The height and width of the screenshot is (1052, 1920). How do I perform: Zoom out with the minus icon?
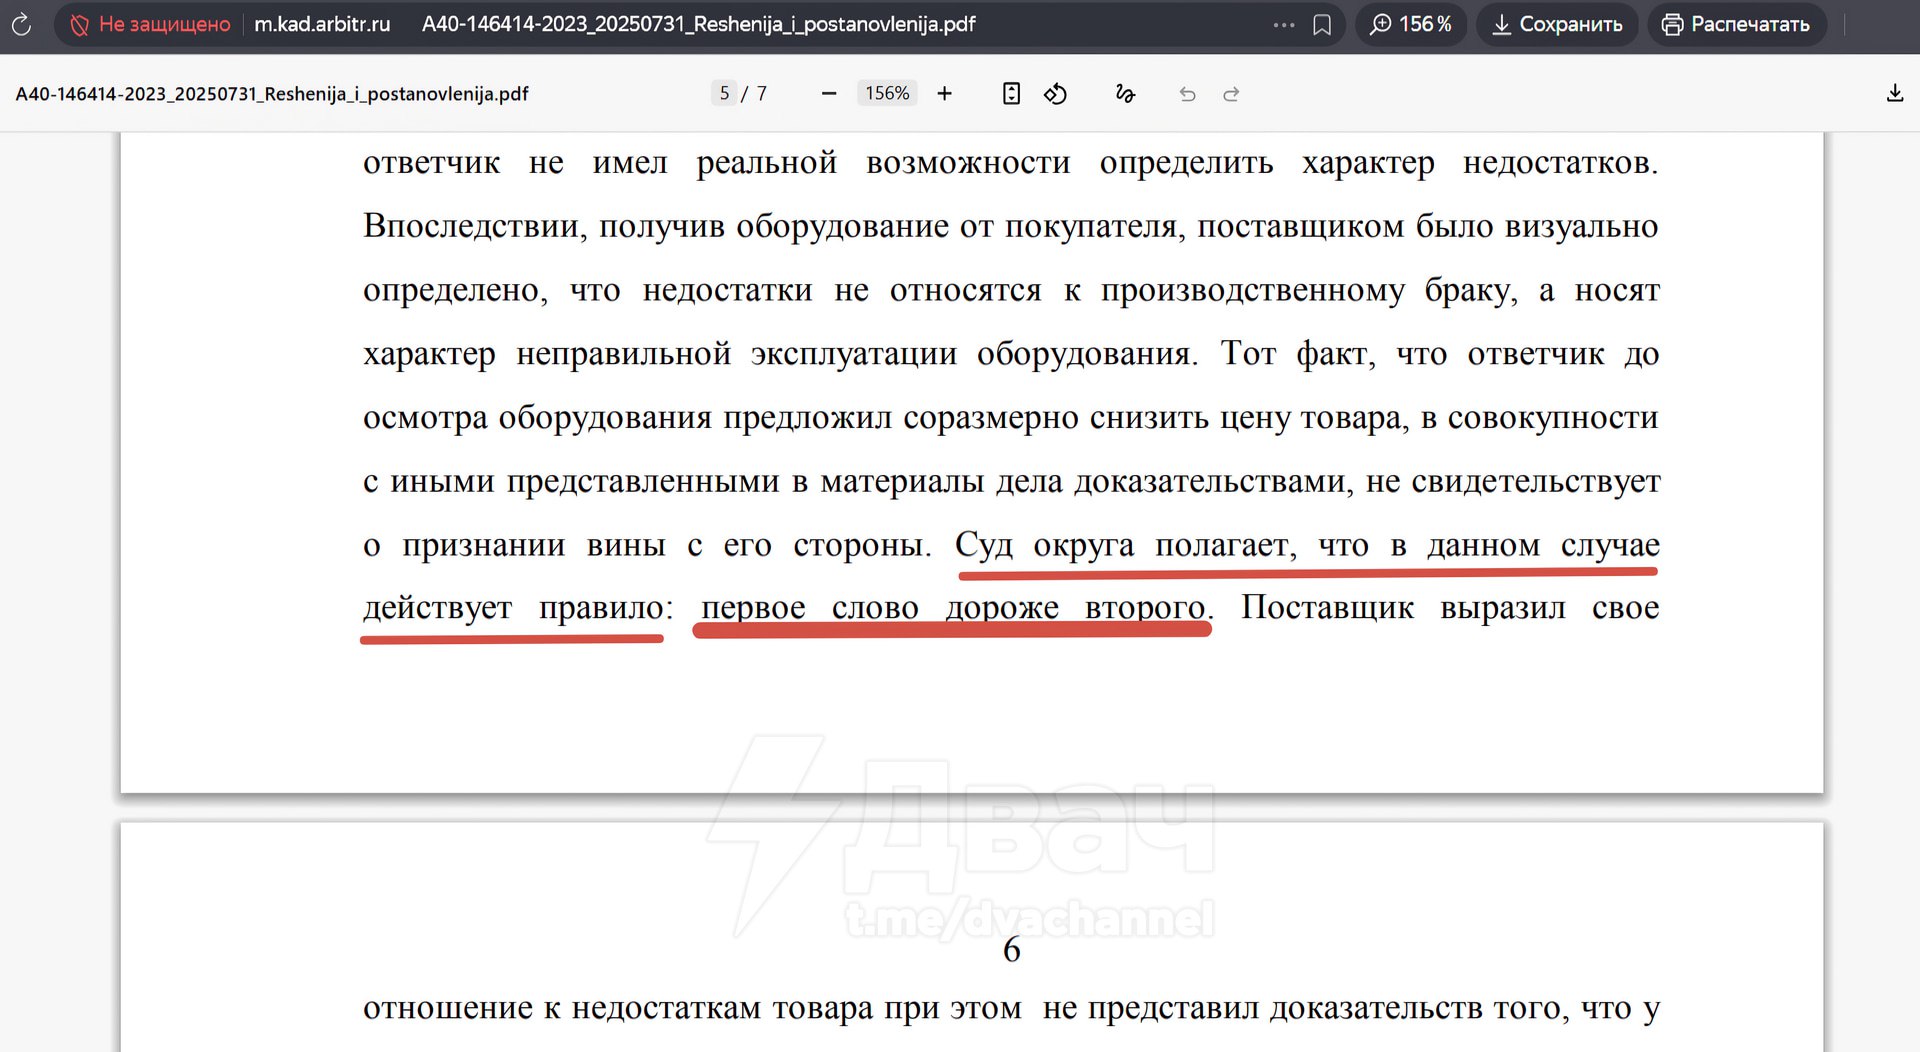(x=828, y=94)
